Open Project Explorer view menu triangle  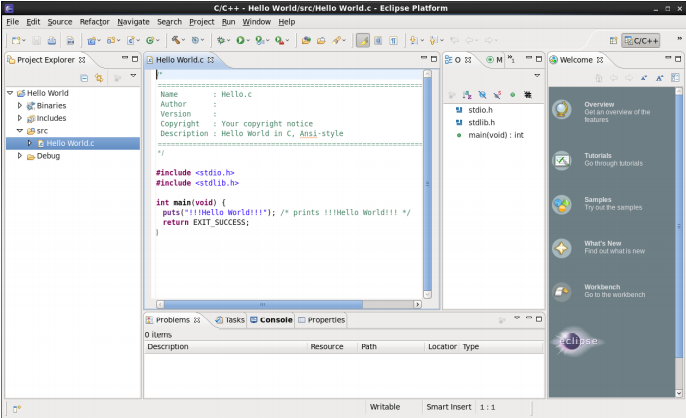pyautogui.click(x=133, y=76)
